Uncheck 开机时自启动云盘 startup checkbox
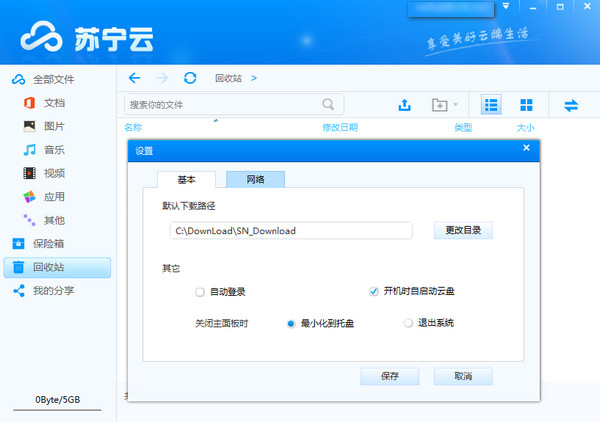This screenshot has width=600, height=422. click(374, 291)
